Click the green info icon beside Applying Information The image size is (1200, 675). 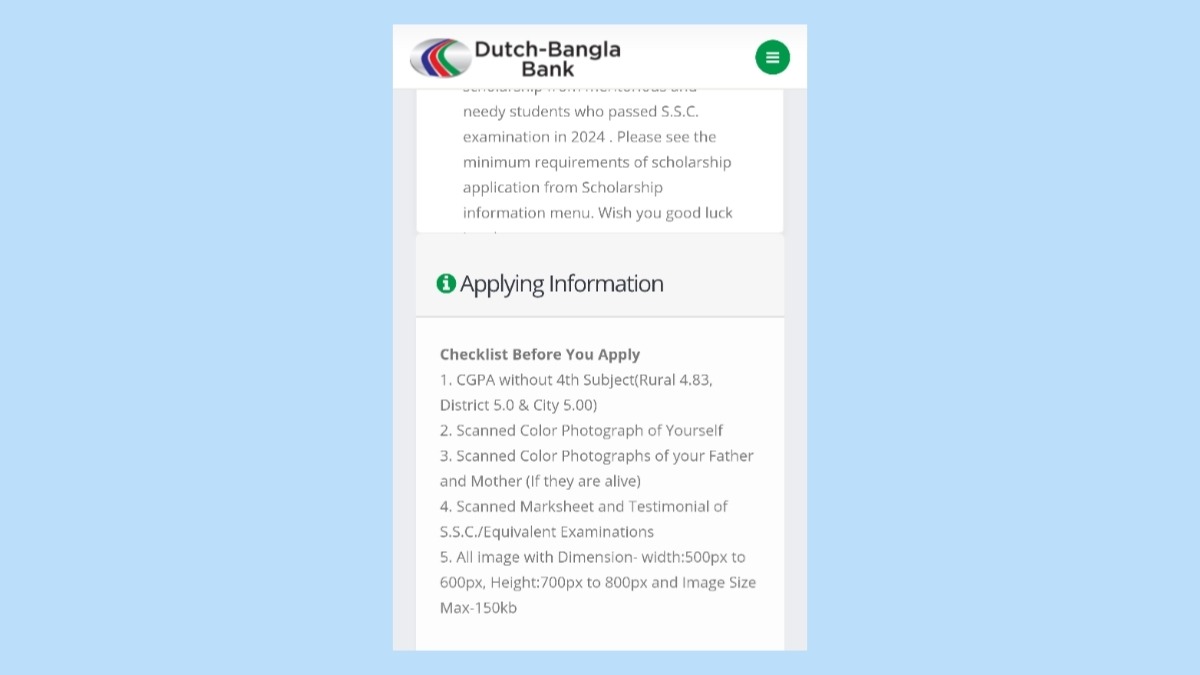446,284
